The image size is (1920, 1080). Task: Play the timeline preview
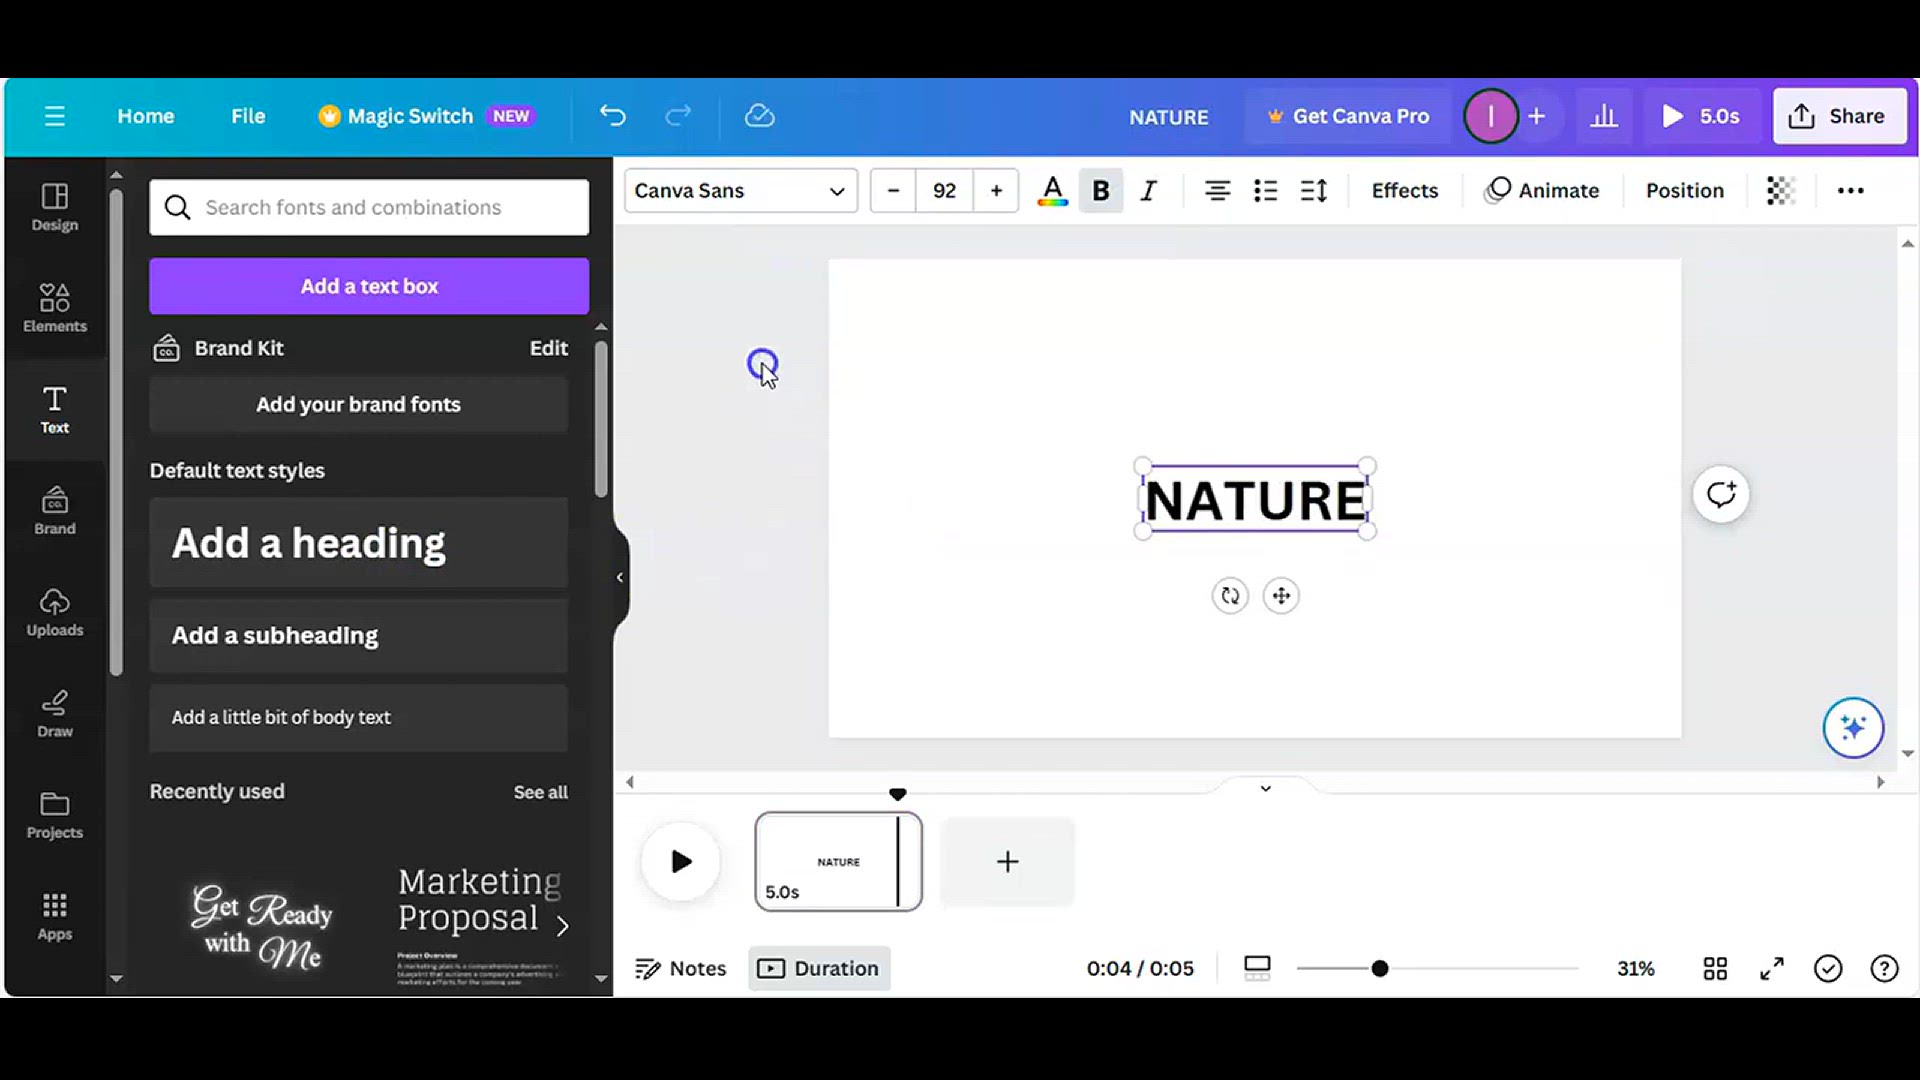click(681, 861)
